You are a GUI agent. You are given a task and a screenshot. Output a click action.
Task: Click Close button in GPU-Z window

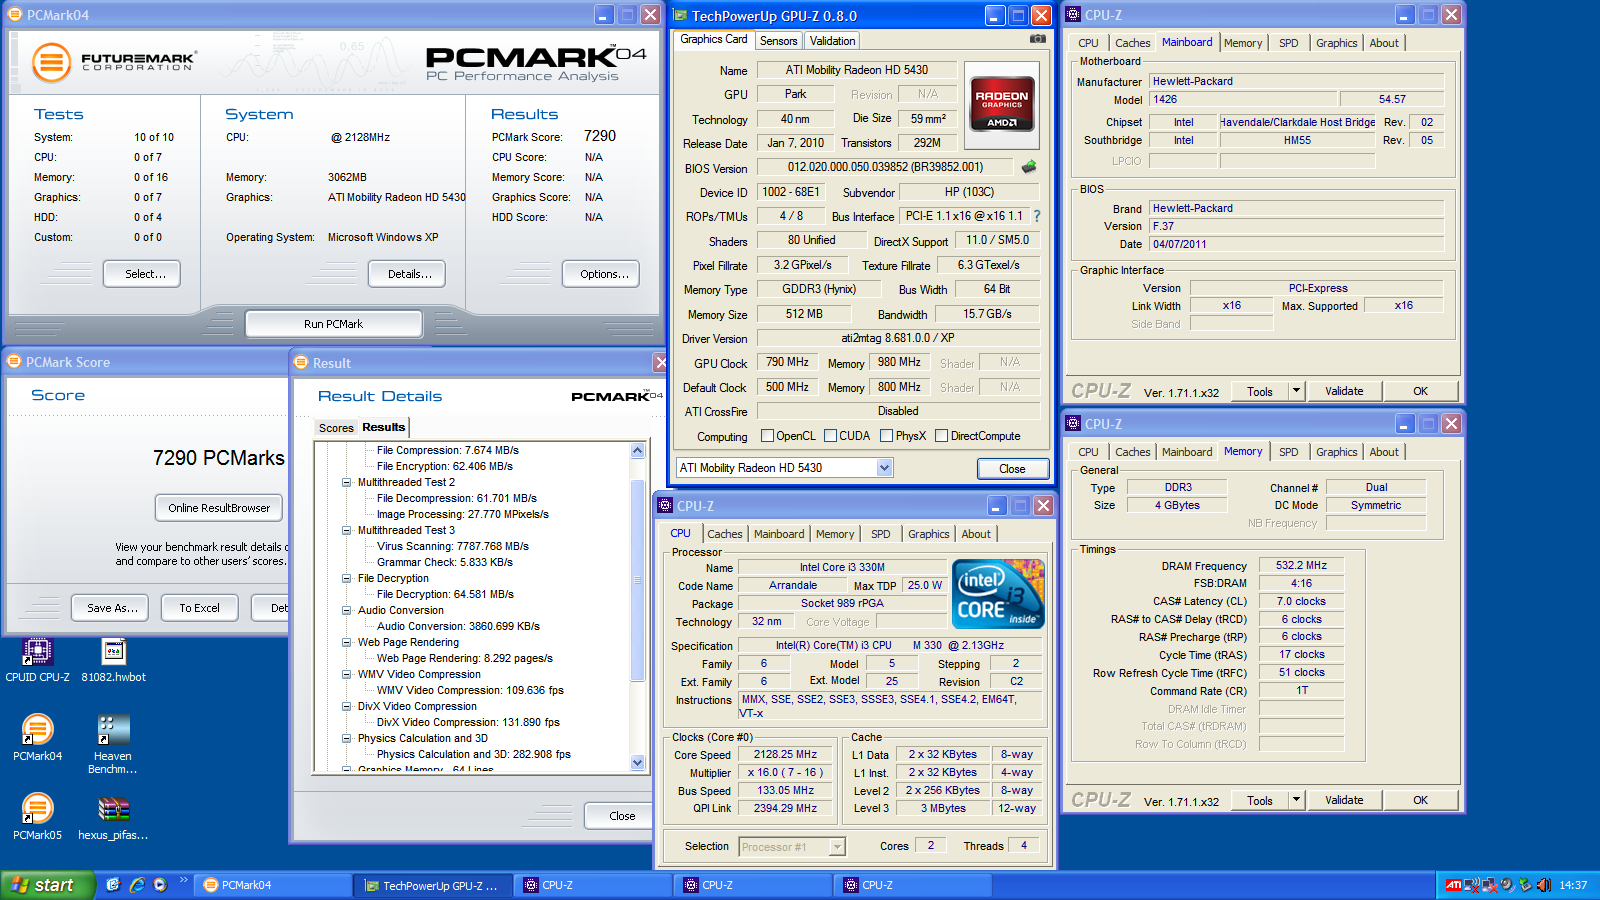coord(1012,469)
